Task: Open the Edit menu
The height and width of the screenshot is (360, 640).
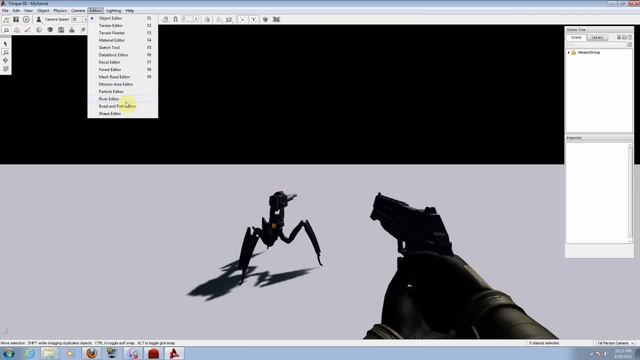Action: click(x=16, y=11)
